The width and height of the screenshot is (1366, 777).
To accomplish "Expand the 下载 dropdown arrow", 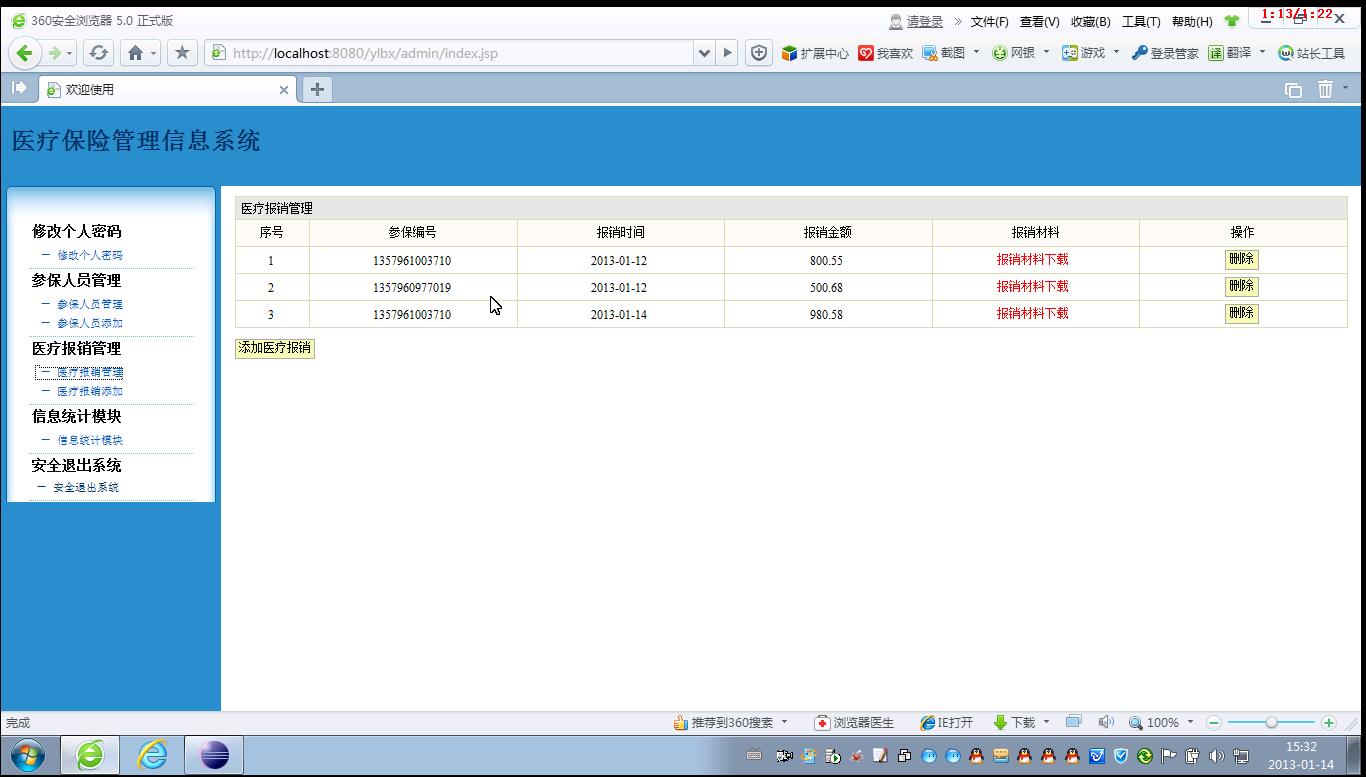I will [x=1047, y=721].
